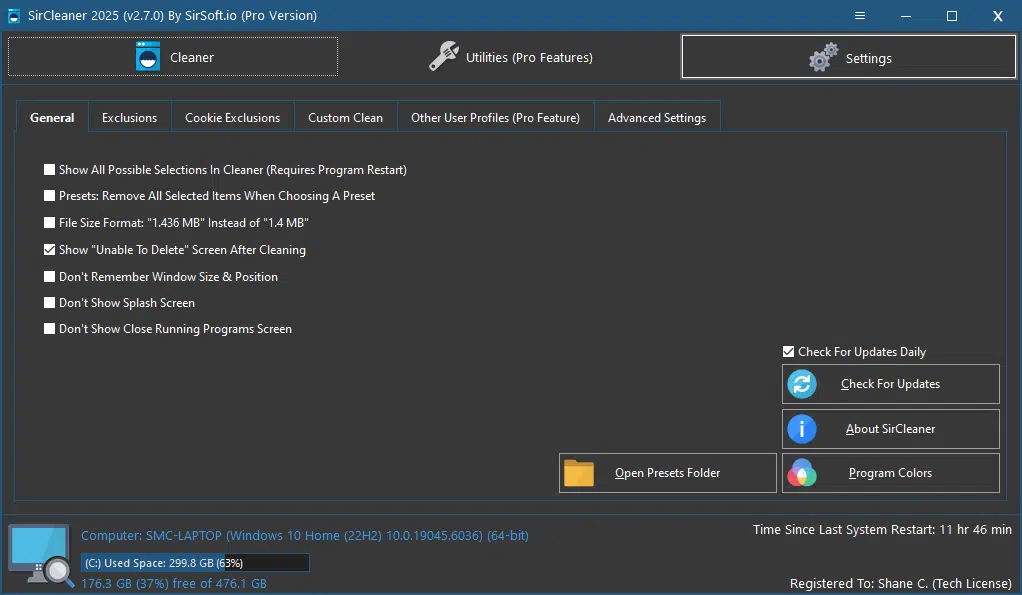Screen dimensions: 1022x595
Task: Switch to the Cleaner section
Action: coord(173,57)
